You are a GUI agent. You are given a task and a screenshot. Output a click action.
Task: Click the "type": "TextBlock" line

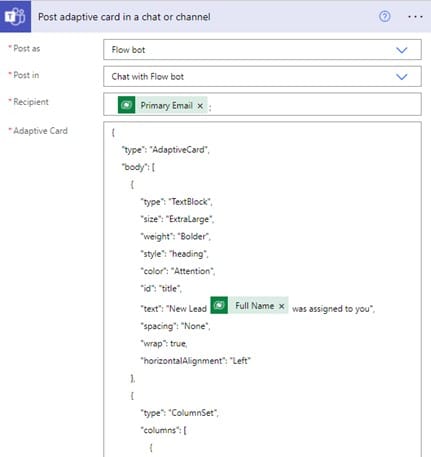coord(176,202)
